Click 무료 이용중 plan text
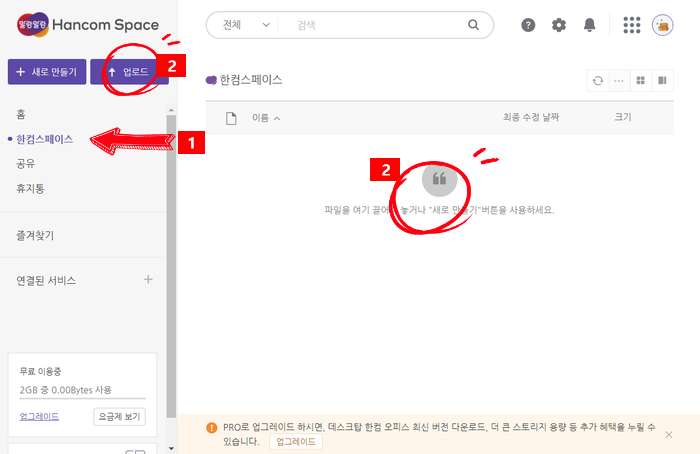Screen dimensions: 700x454 coord(40,371)
